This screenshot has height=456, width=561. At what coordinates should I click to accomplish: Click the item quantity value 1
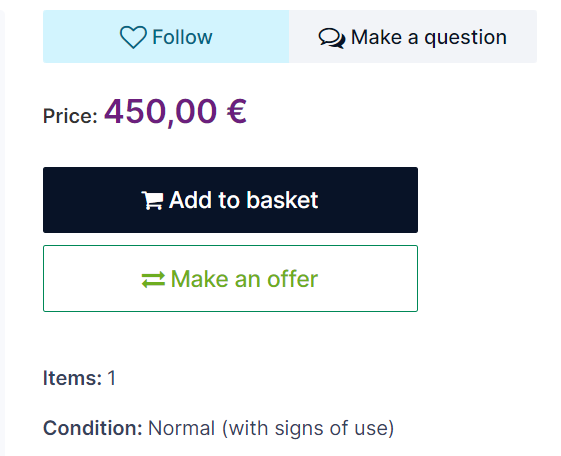point(112,378)
